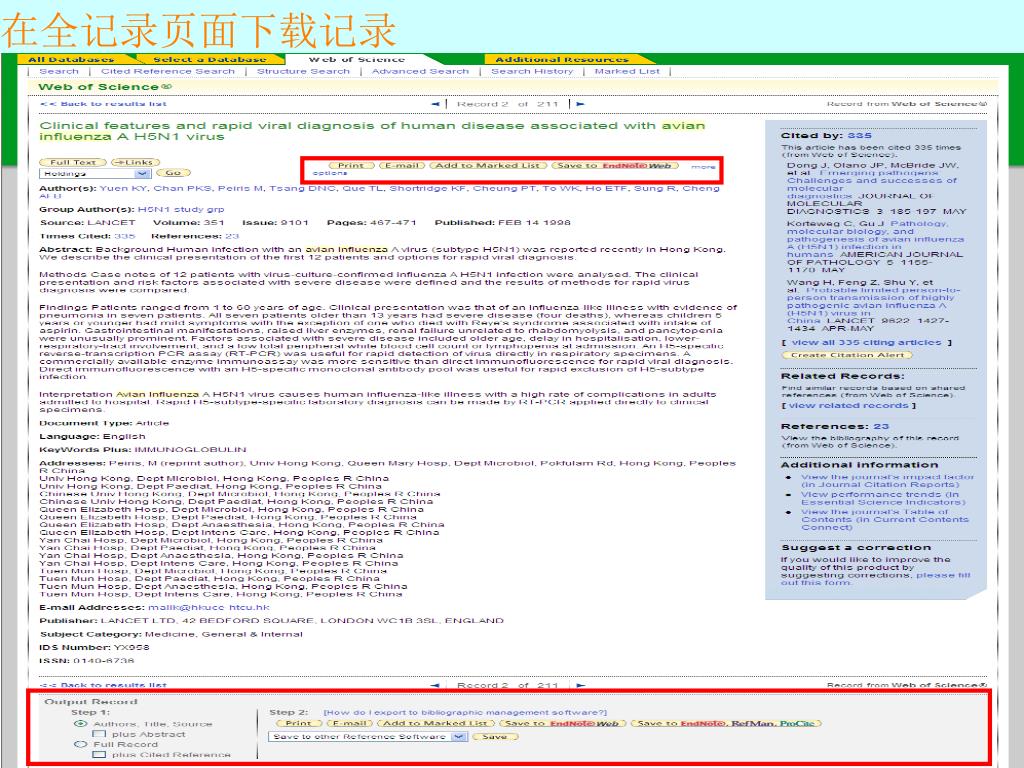Open the Holdings dropdown
The width and height of the screenshot is (1024, 768).
point(95,173)
